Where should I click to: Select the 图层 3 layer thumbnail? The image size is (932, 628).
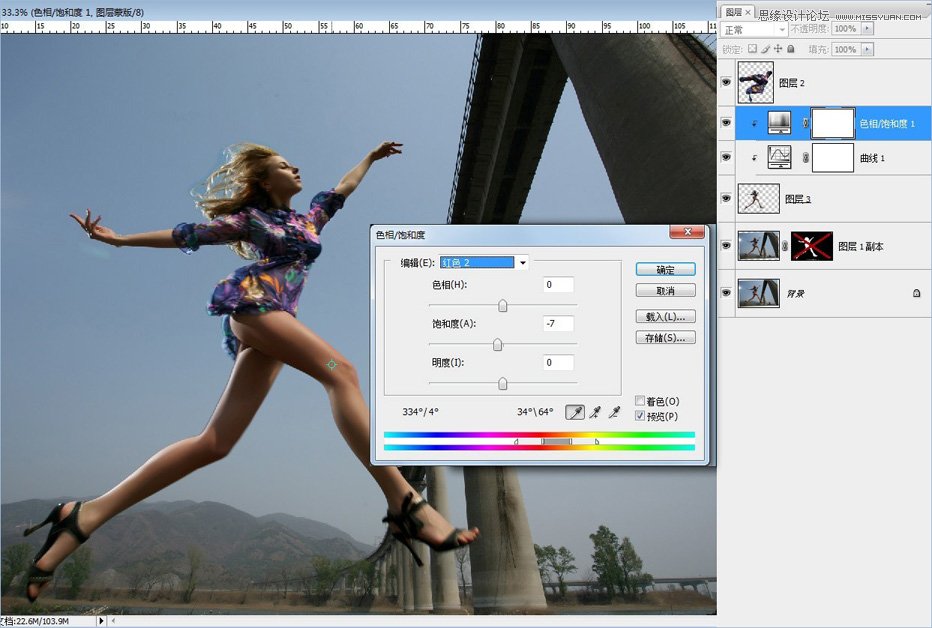pyautogui.click(x=758, y=198)
